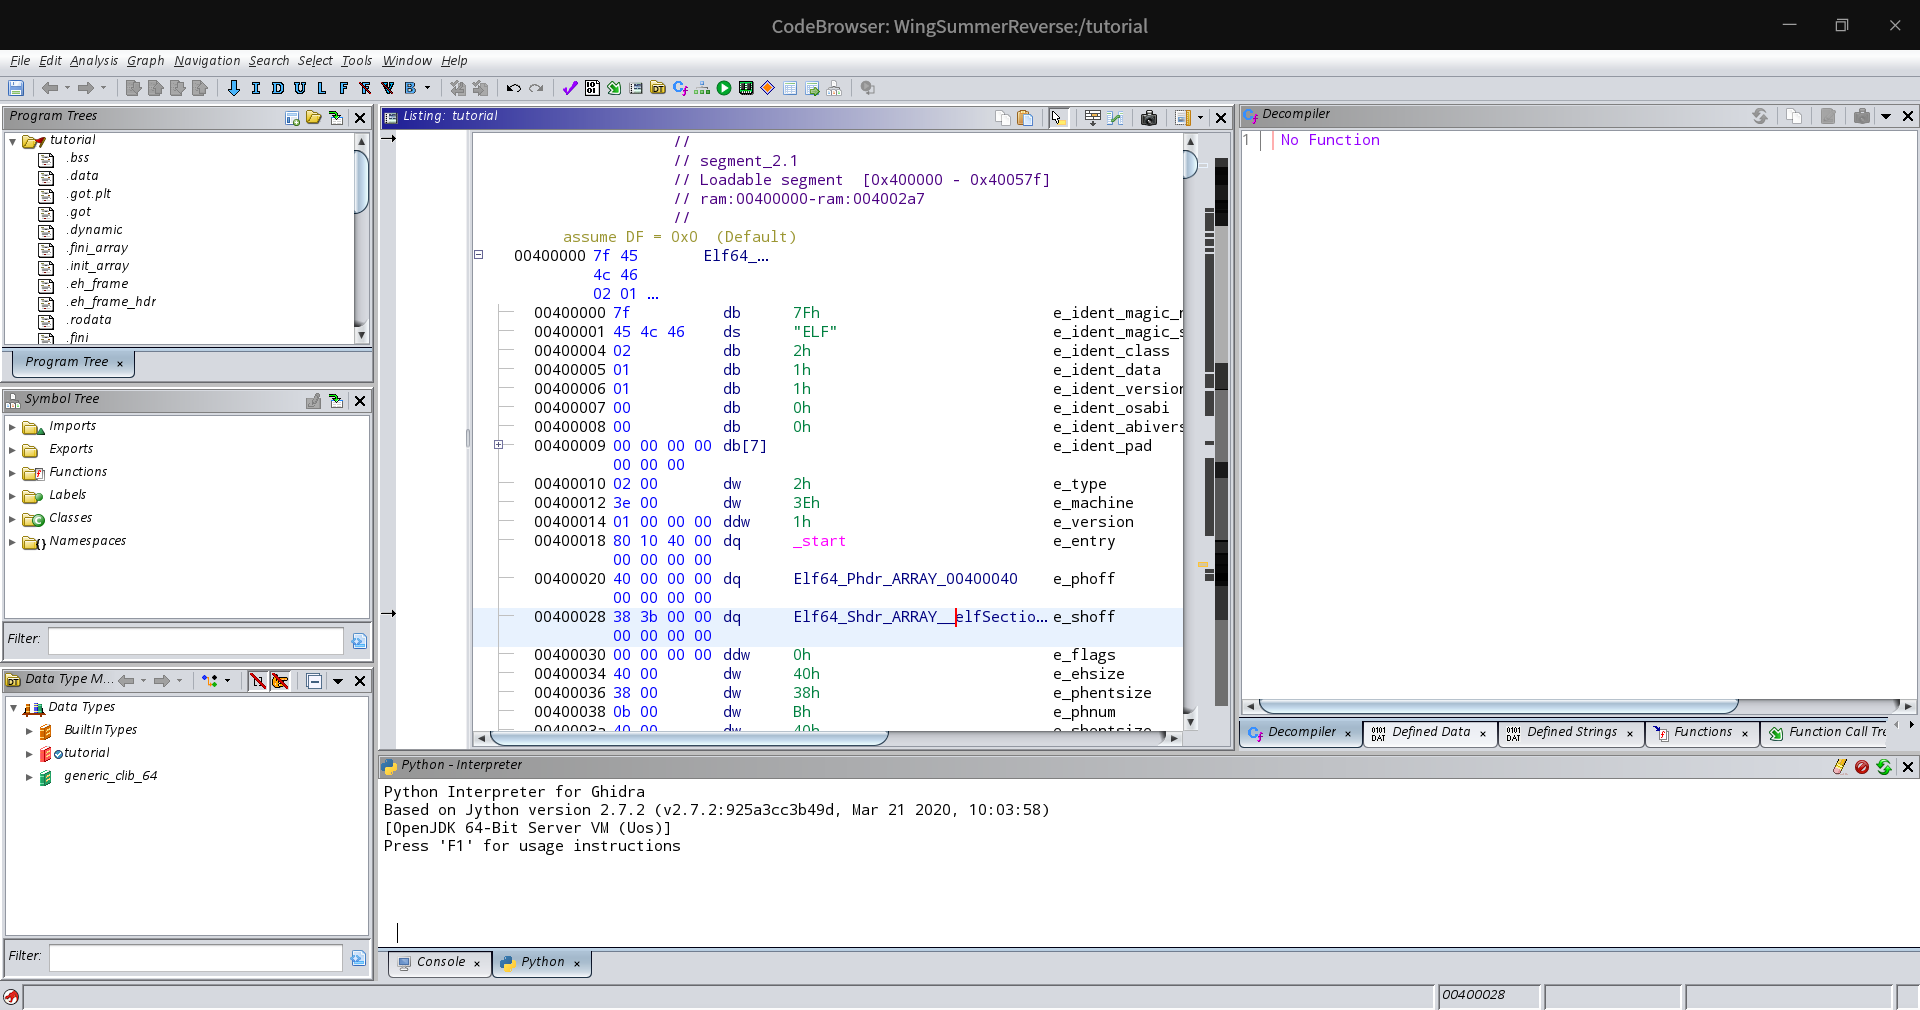Open the back-history dropdown arrow
This screenshot has width=1920, height=1010.
67,88
